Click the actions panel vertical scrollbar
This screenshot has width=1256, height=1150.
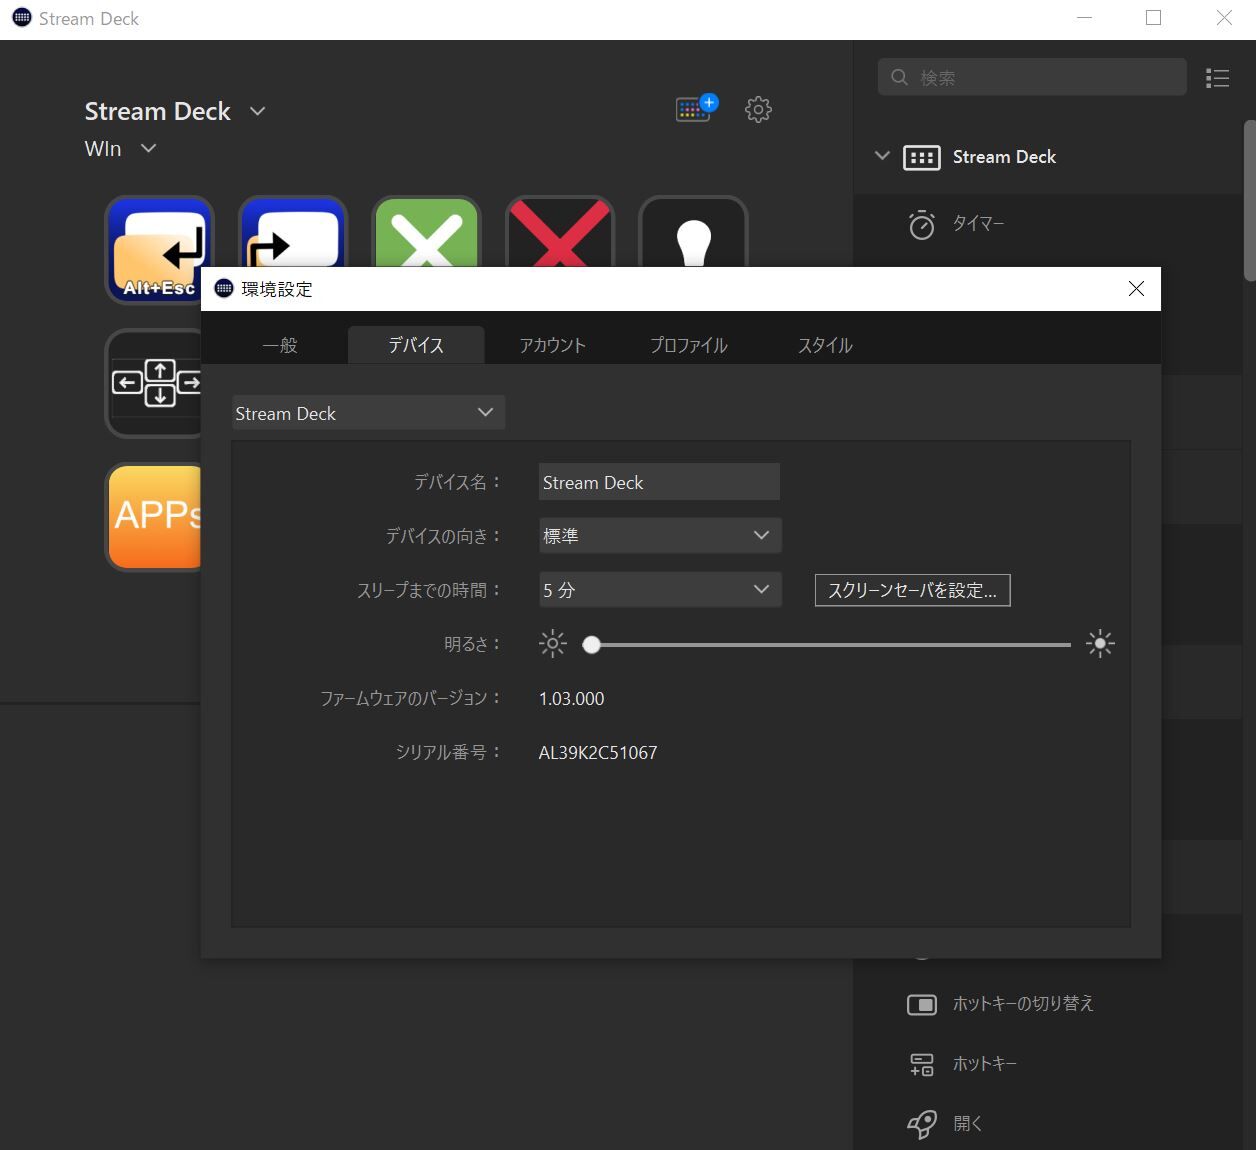[1249, 200]
